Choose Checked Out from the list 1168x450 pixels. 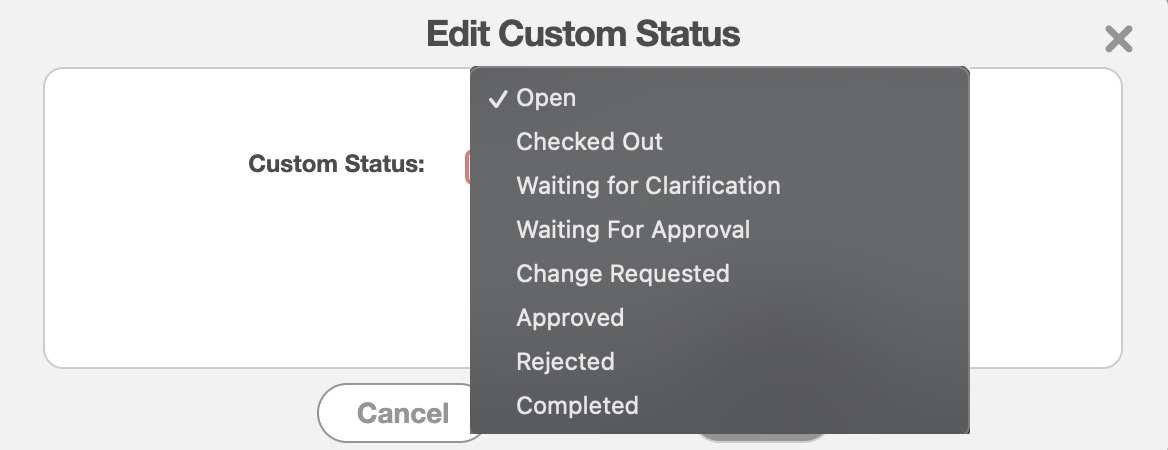point(589,142)
